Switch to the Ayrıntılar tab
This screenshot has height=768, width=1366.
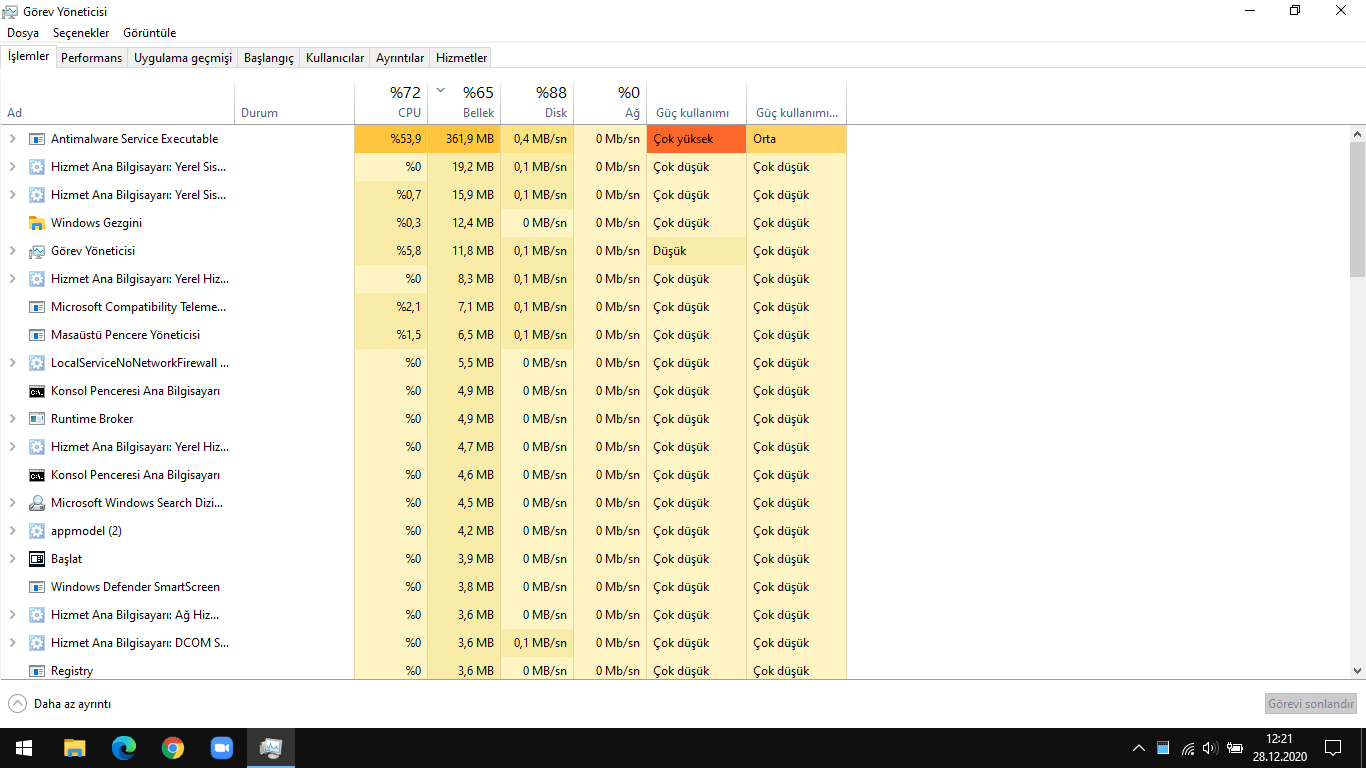[400, 58]
